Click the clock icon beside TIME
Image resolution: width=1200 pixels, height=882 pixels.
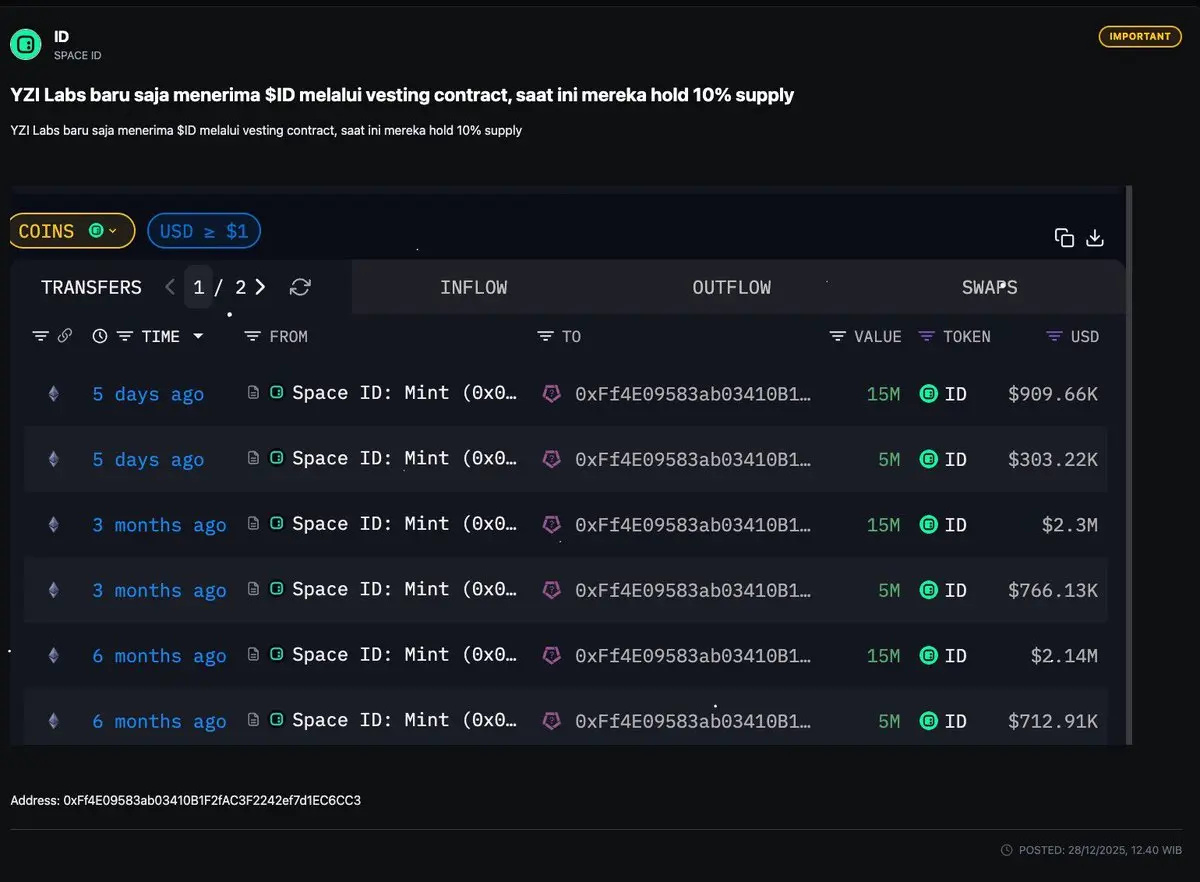coord(100,337)
